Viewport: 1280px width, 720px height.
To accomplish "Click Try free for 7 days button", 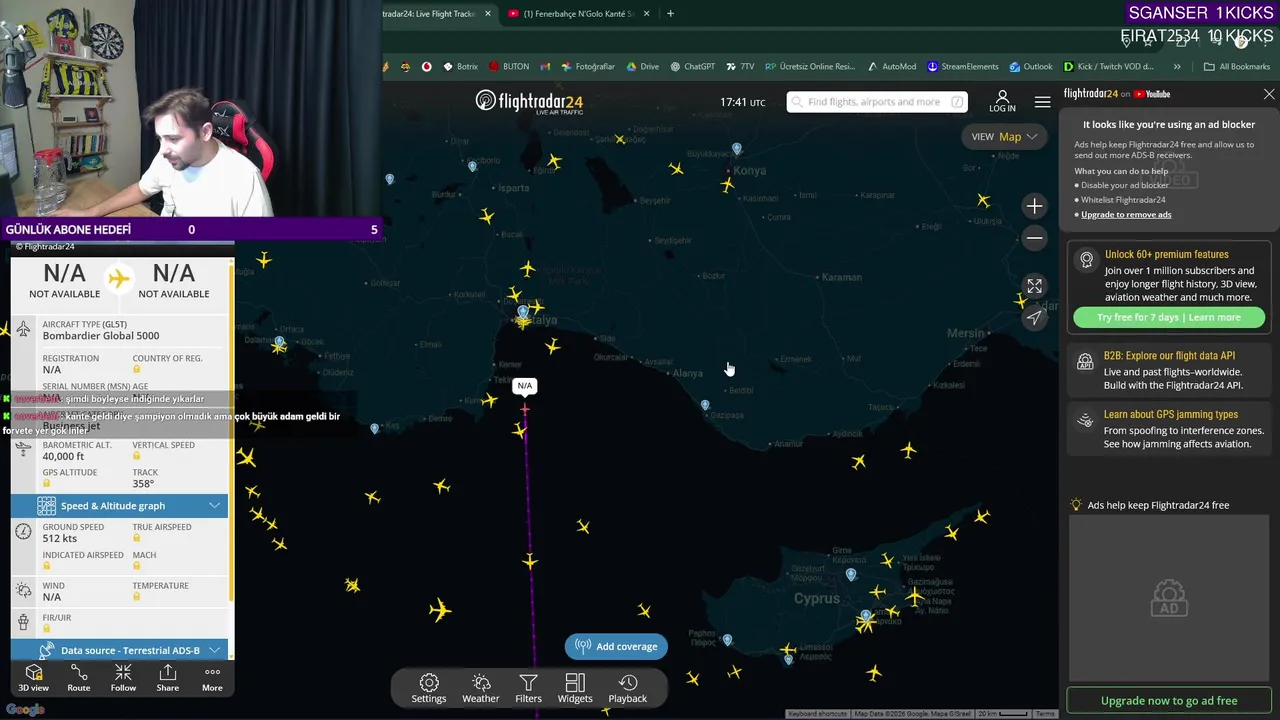I will (x=1169, y=317).
